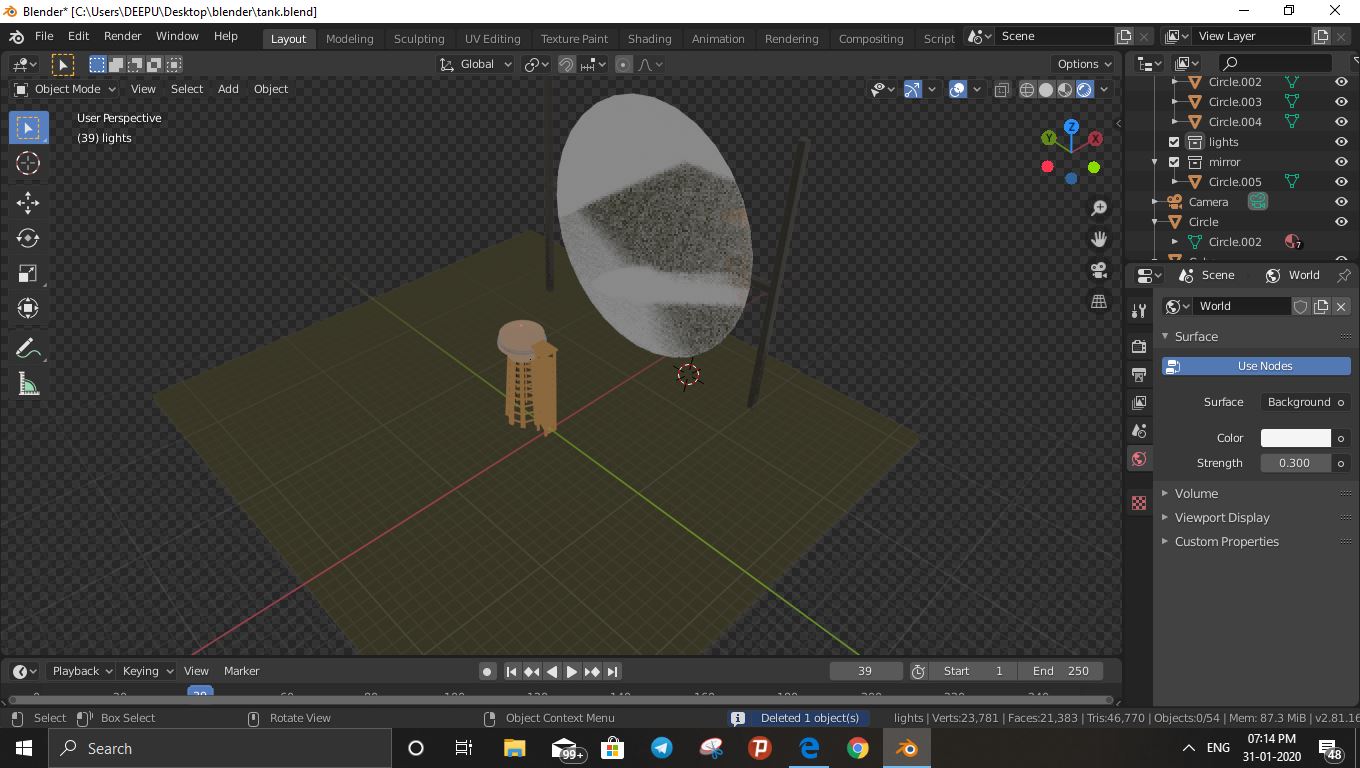Image resolution: width=1360 pixels, height=768 pixels.
Task: Open Google Chrome from the taskbar
Action: tap(857, 748)
